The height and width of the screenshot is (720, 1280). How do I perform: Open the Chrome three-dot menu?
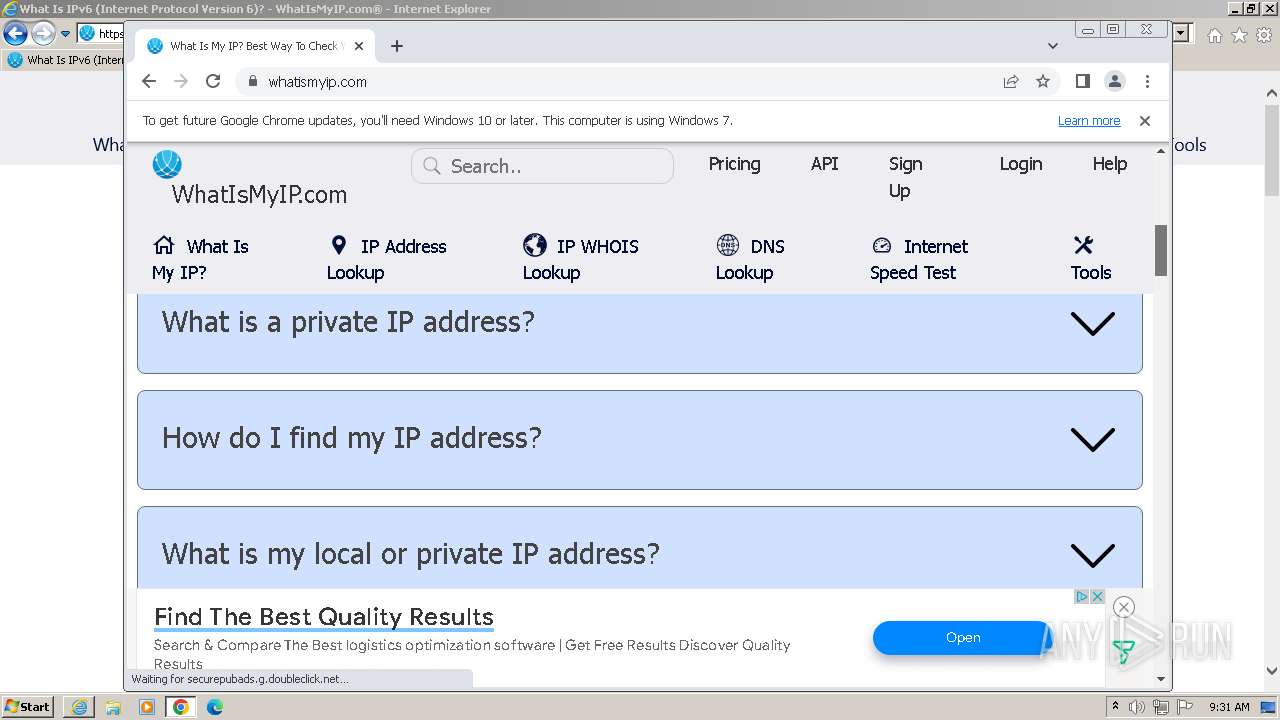coord(1147,82)
